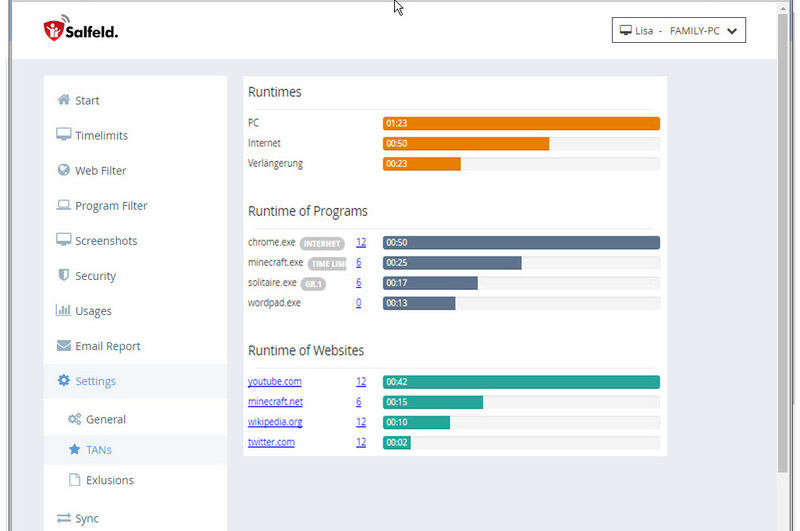Click the TIME LIMIT badge next to minecraft.exe

point(328,264)
